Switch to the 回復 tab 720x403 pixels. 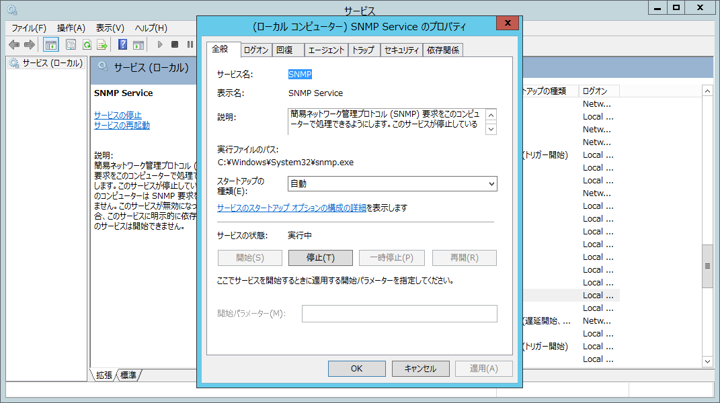pos(288,50)
